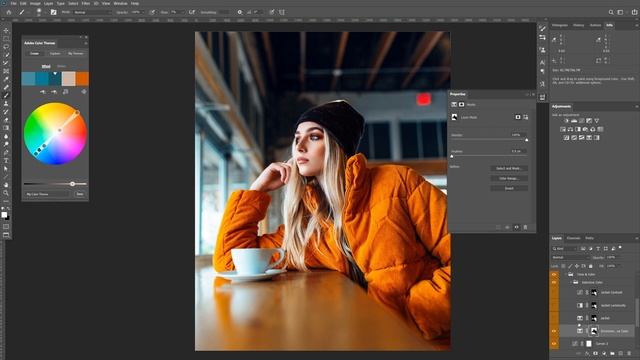Image resolution: width=640 pixels, height=360 pixels.
Task: Toggle visibility of the Tone & Color group
Action: 554,274
